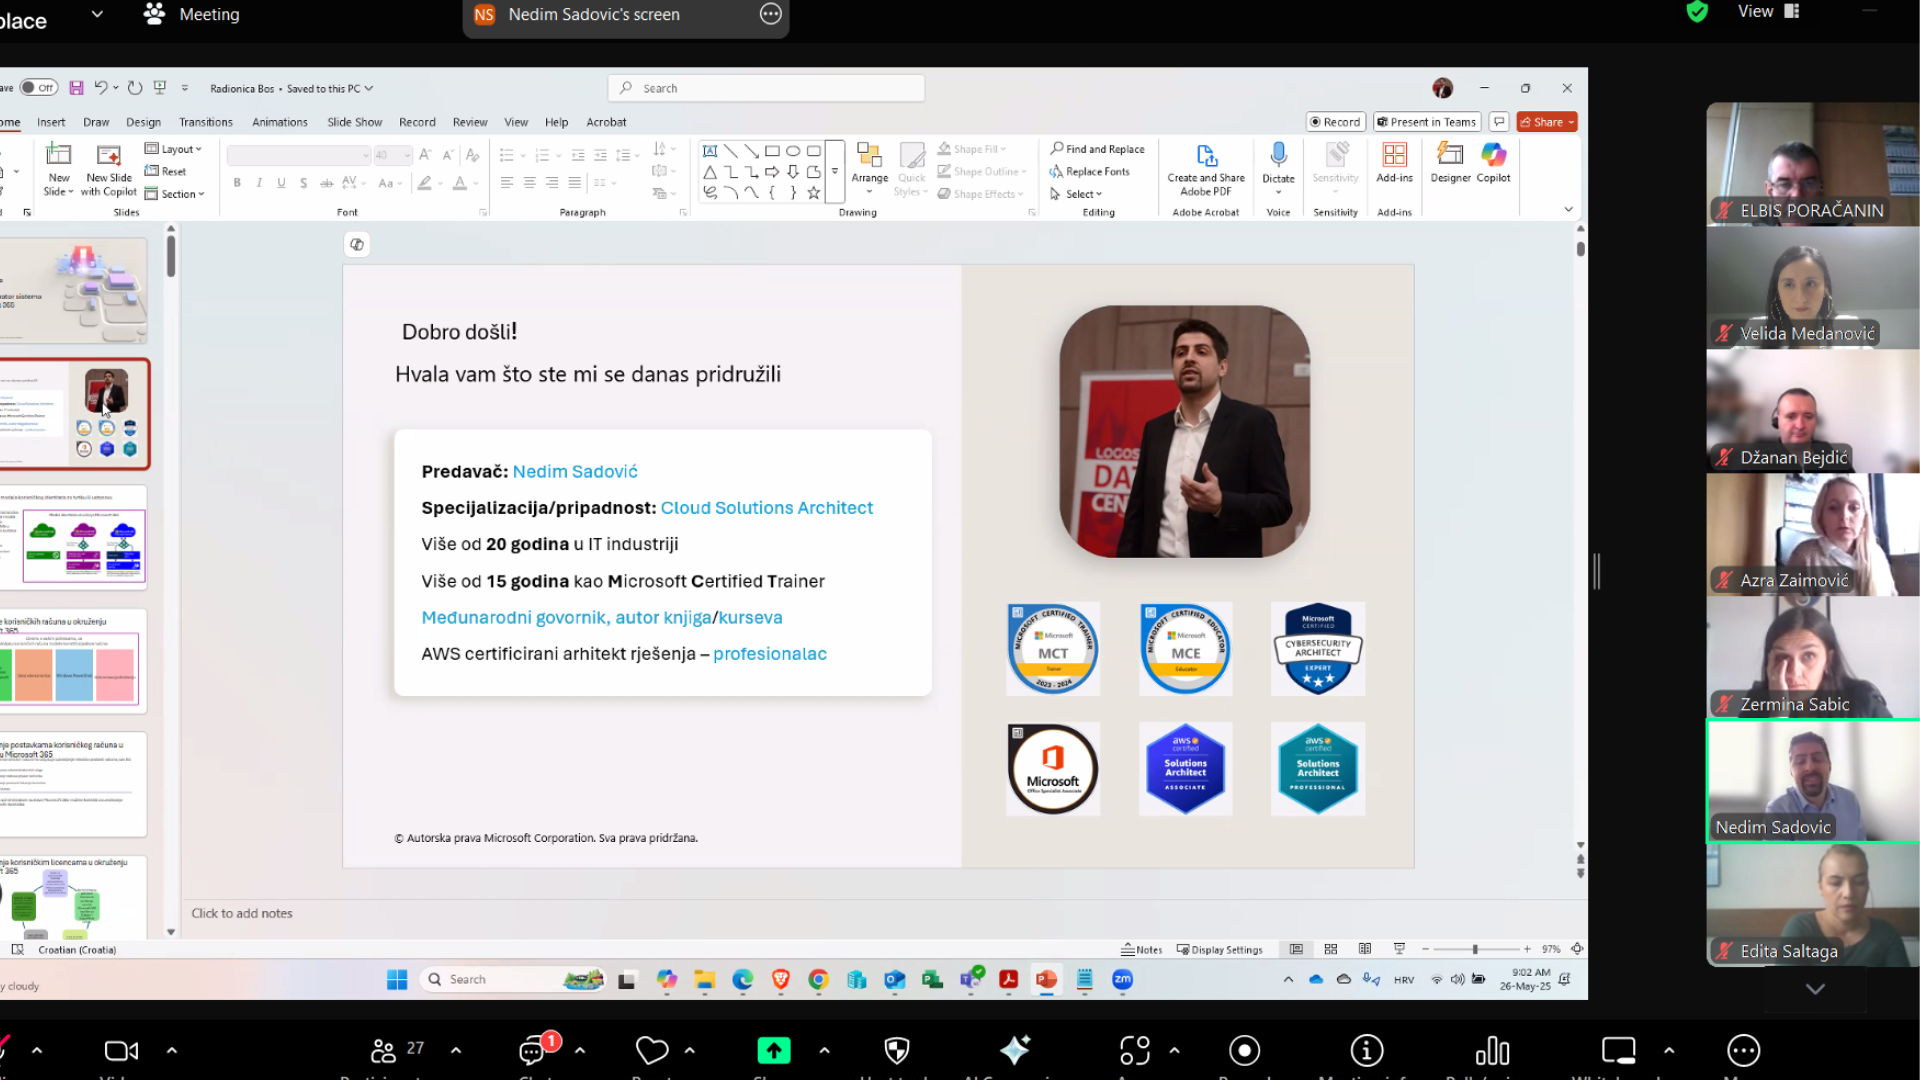Open the Animations tab
The height and width of the screenshot is (1080, 1920).
tap(280, 122)
